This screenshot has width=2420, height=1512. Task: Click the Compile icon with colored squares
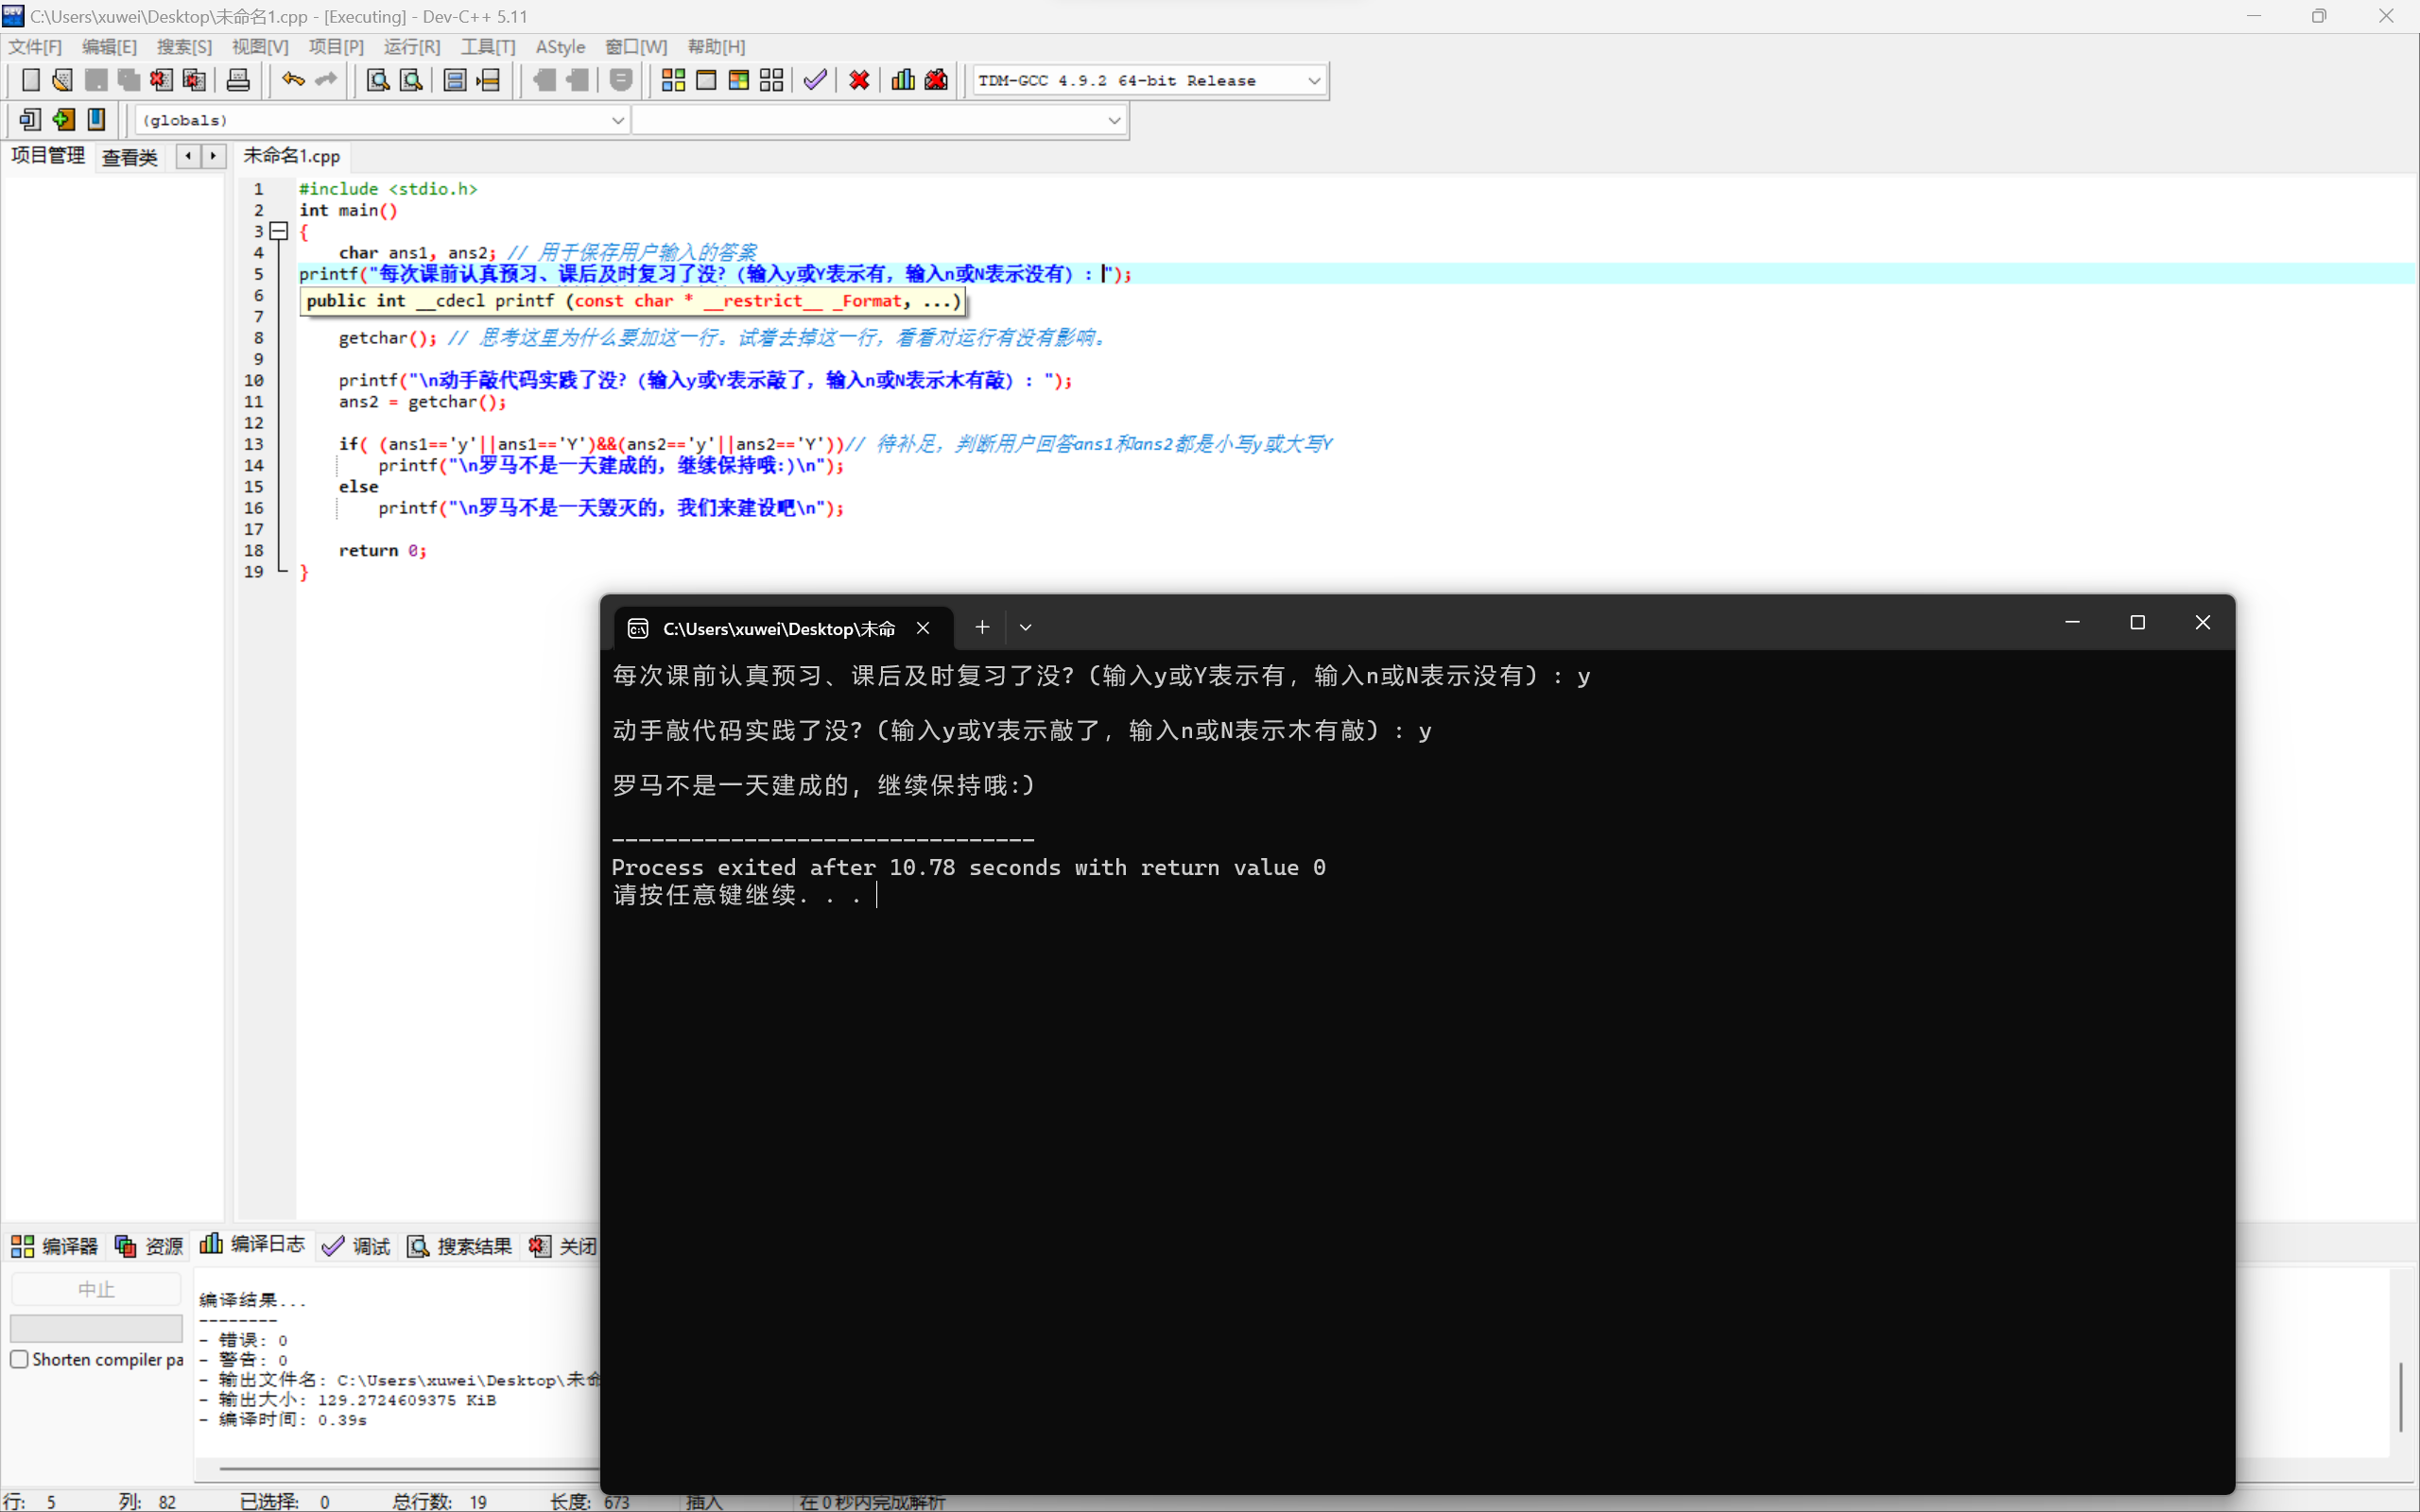(673, 80)
